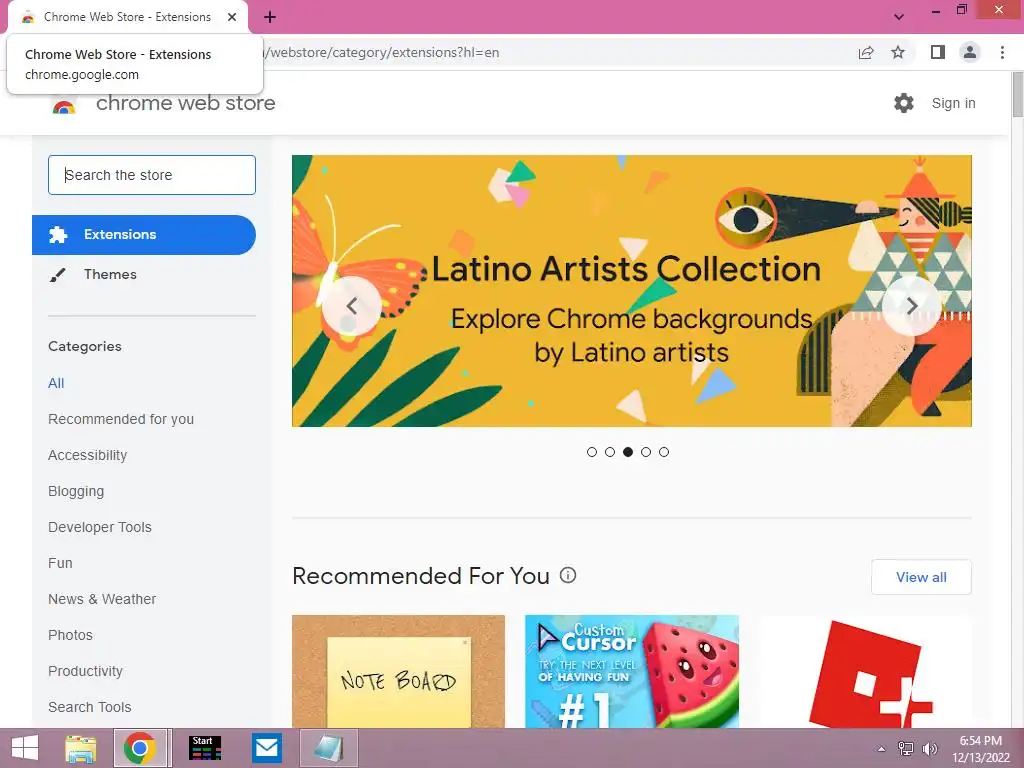
Task: Choose the Accessibility category
Action: point(88,455)
